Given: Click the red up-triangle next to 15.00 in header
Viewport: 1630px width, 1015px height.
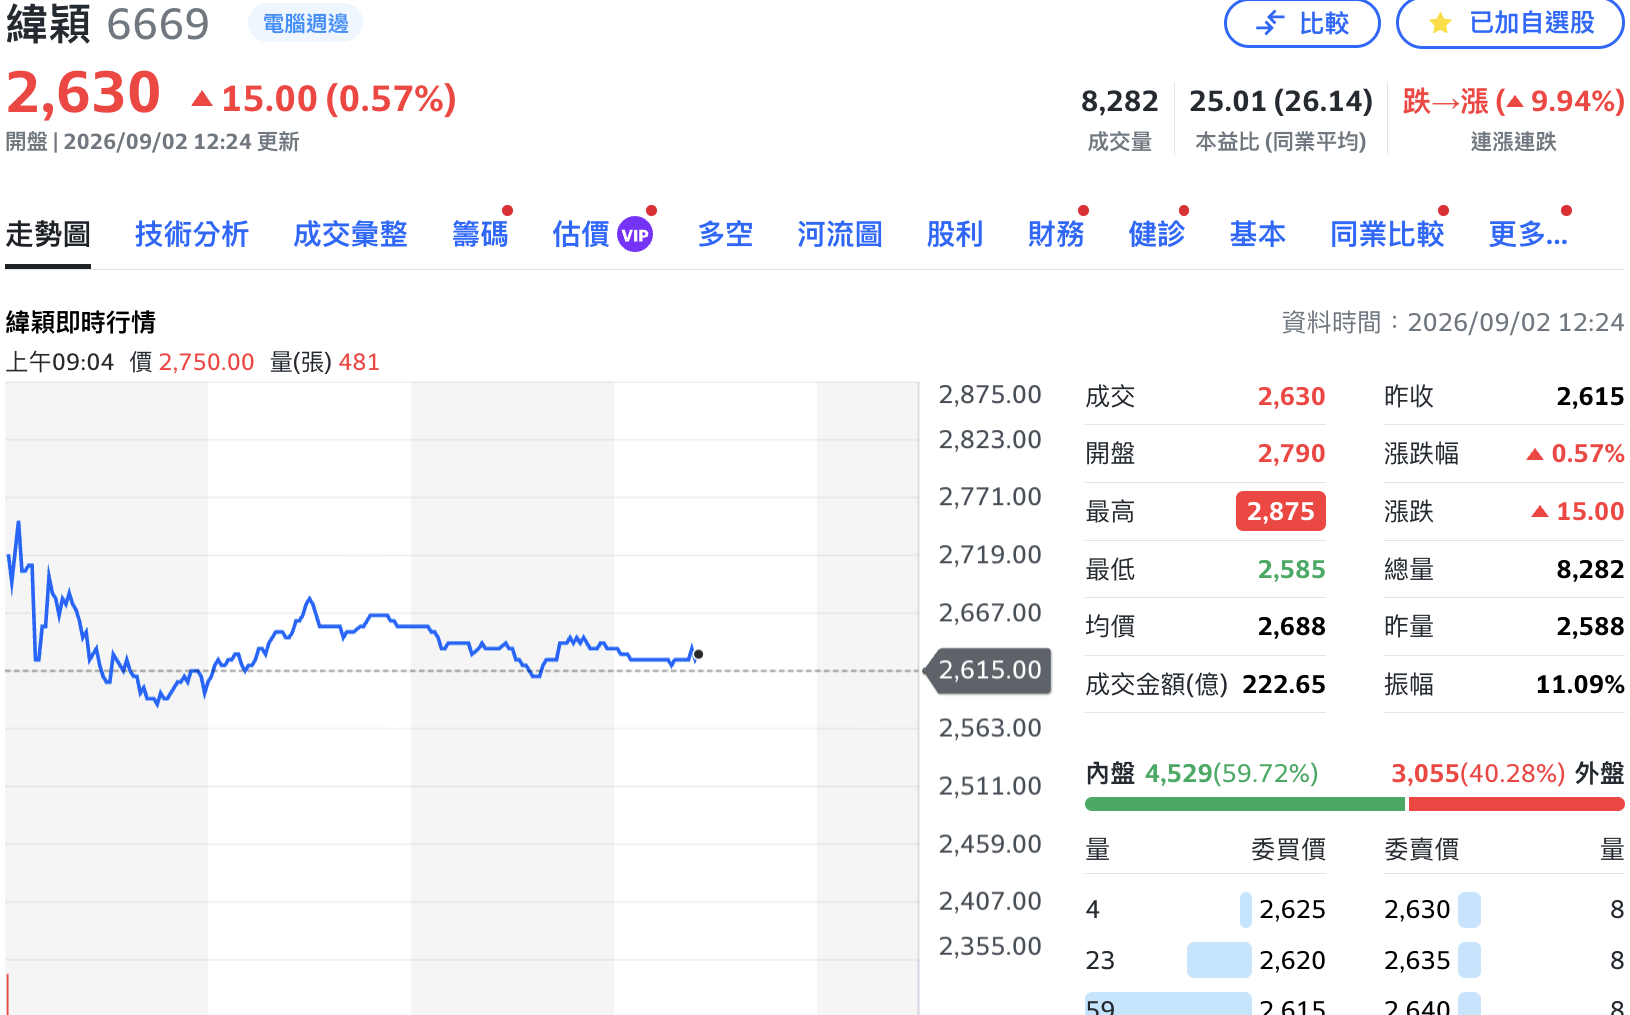Looking at the screenshot, I should [202, 98].
